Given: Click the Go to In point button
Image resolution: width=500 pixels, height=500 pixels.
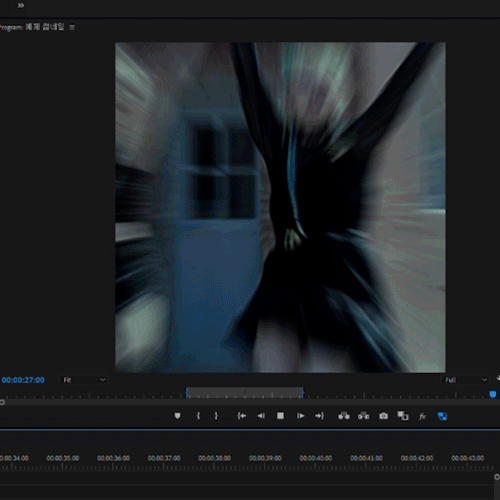Looking at the screenshot, I should coord(241,416).
